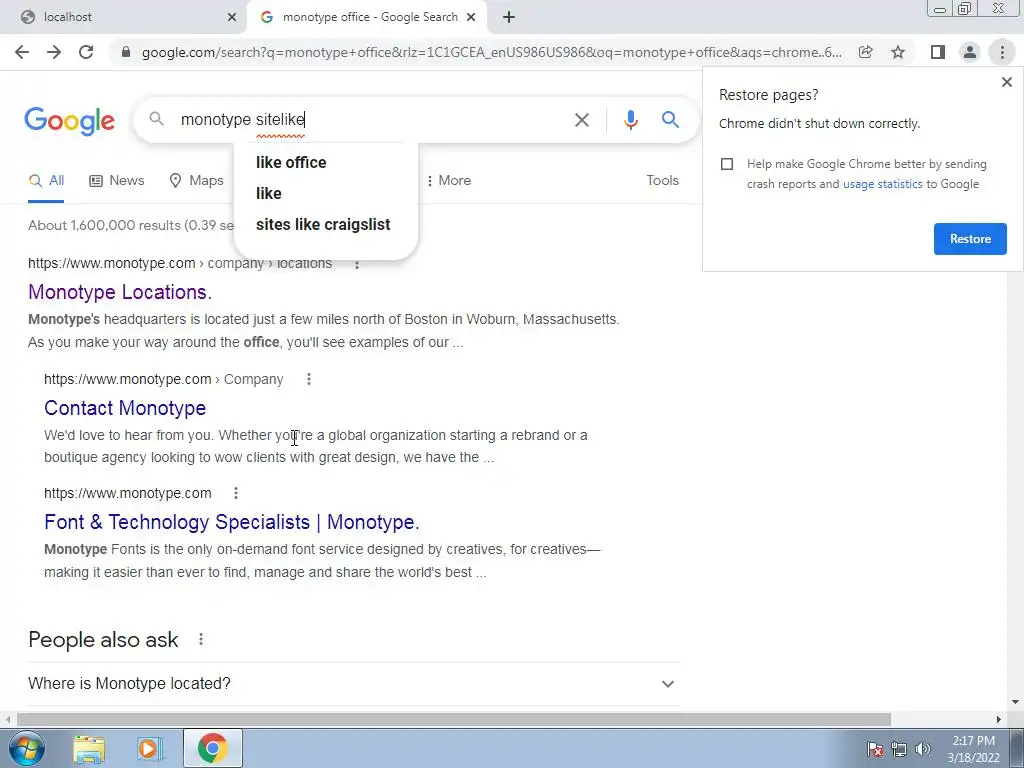Open search Tools
The height and width of the screenshot is (768, 1024).
point(662,181)
